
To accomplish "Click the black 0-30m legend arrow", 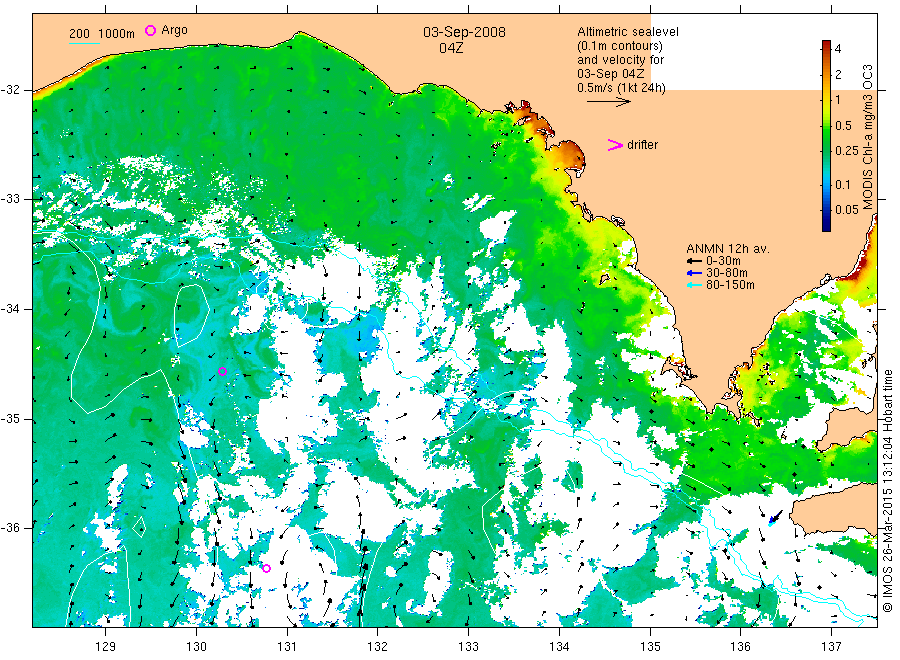I will [x=695, y=261].
